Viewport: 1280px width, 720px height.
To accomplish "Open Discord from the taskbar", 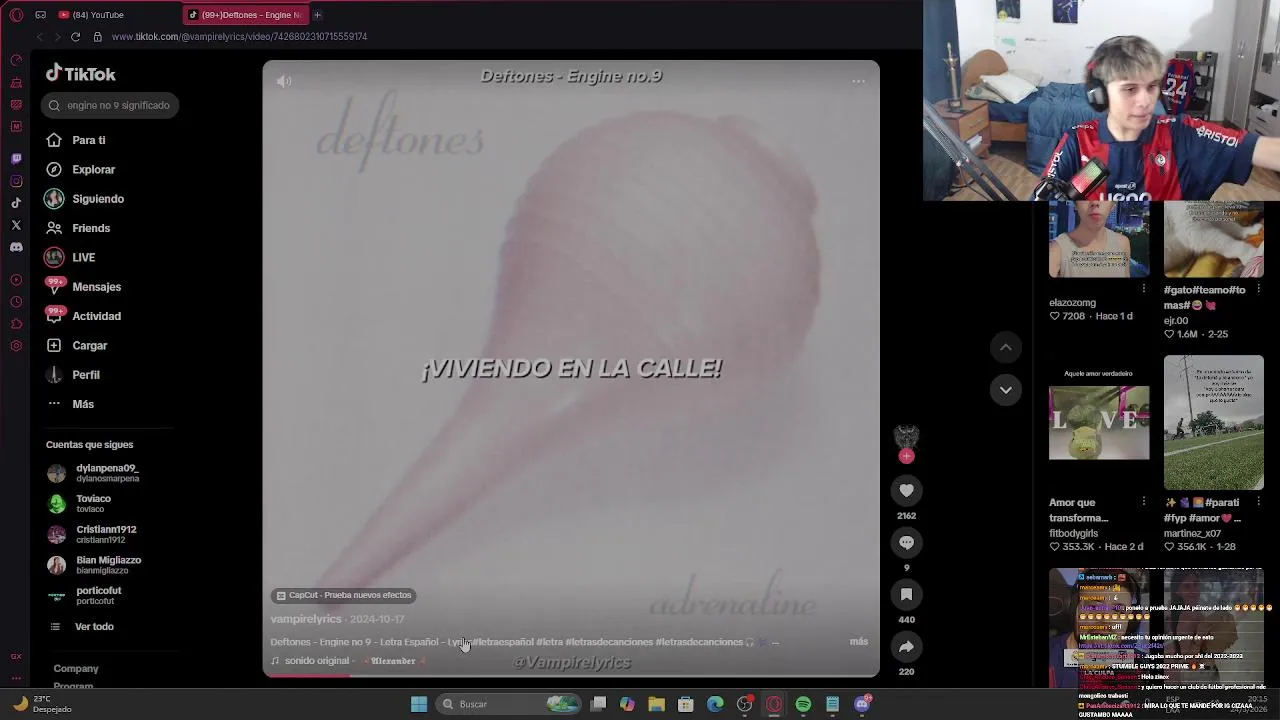I will click(x=862, y=704).
